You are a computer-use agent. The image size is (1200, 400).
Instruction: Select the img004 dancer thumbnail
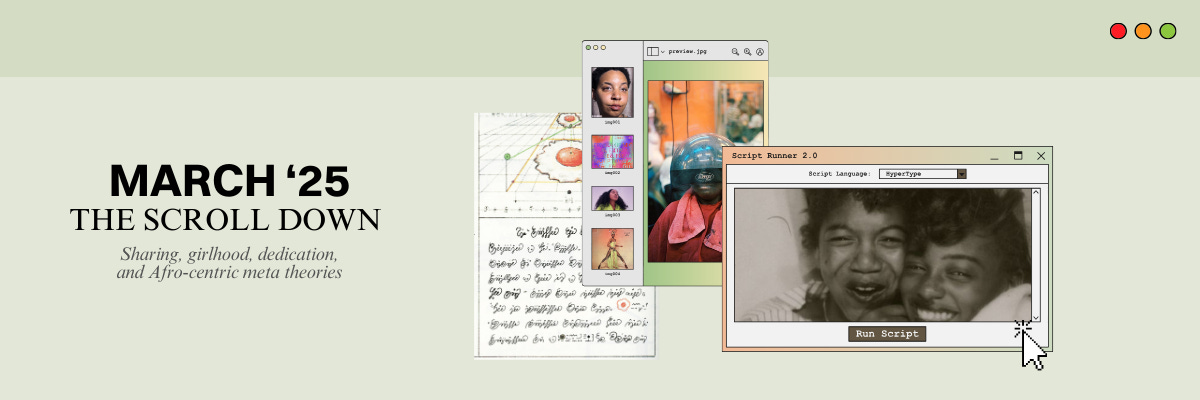pos(612,249)
